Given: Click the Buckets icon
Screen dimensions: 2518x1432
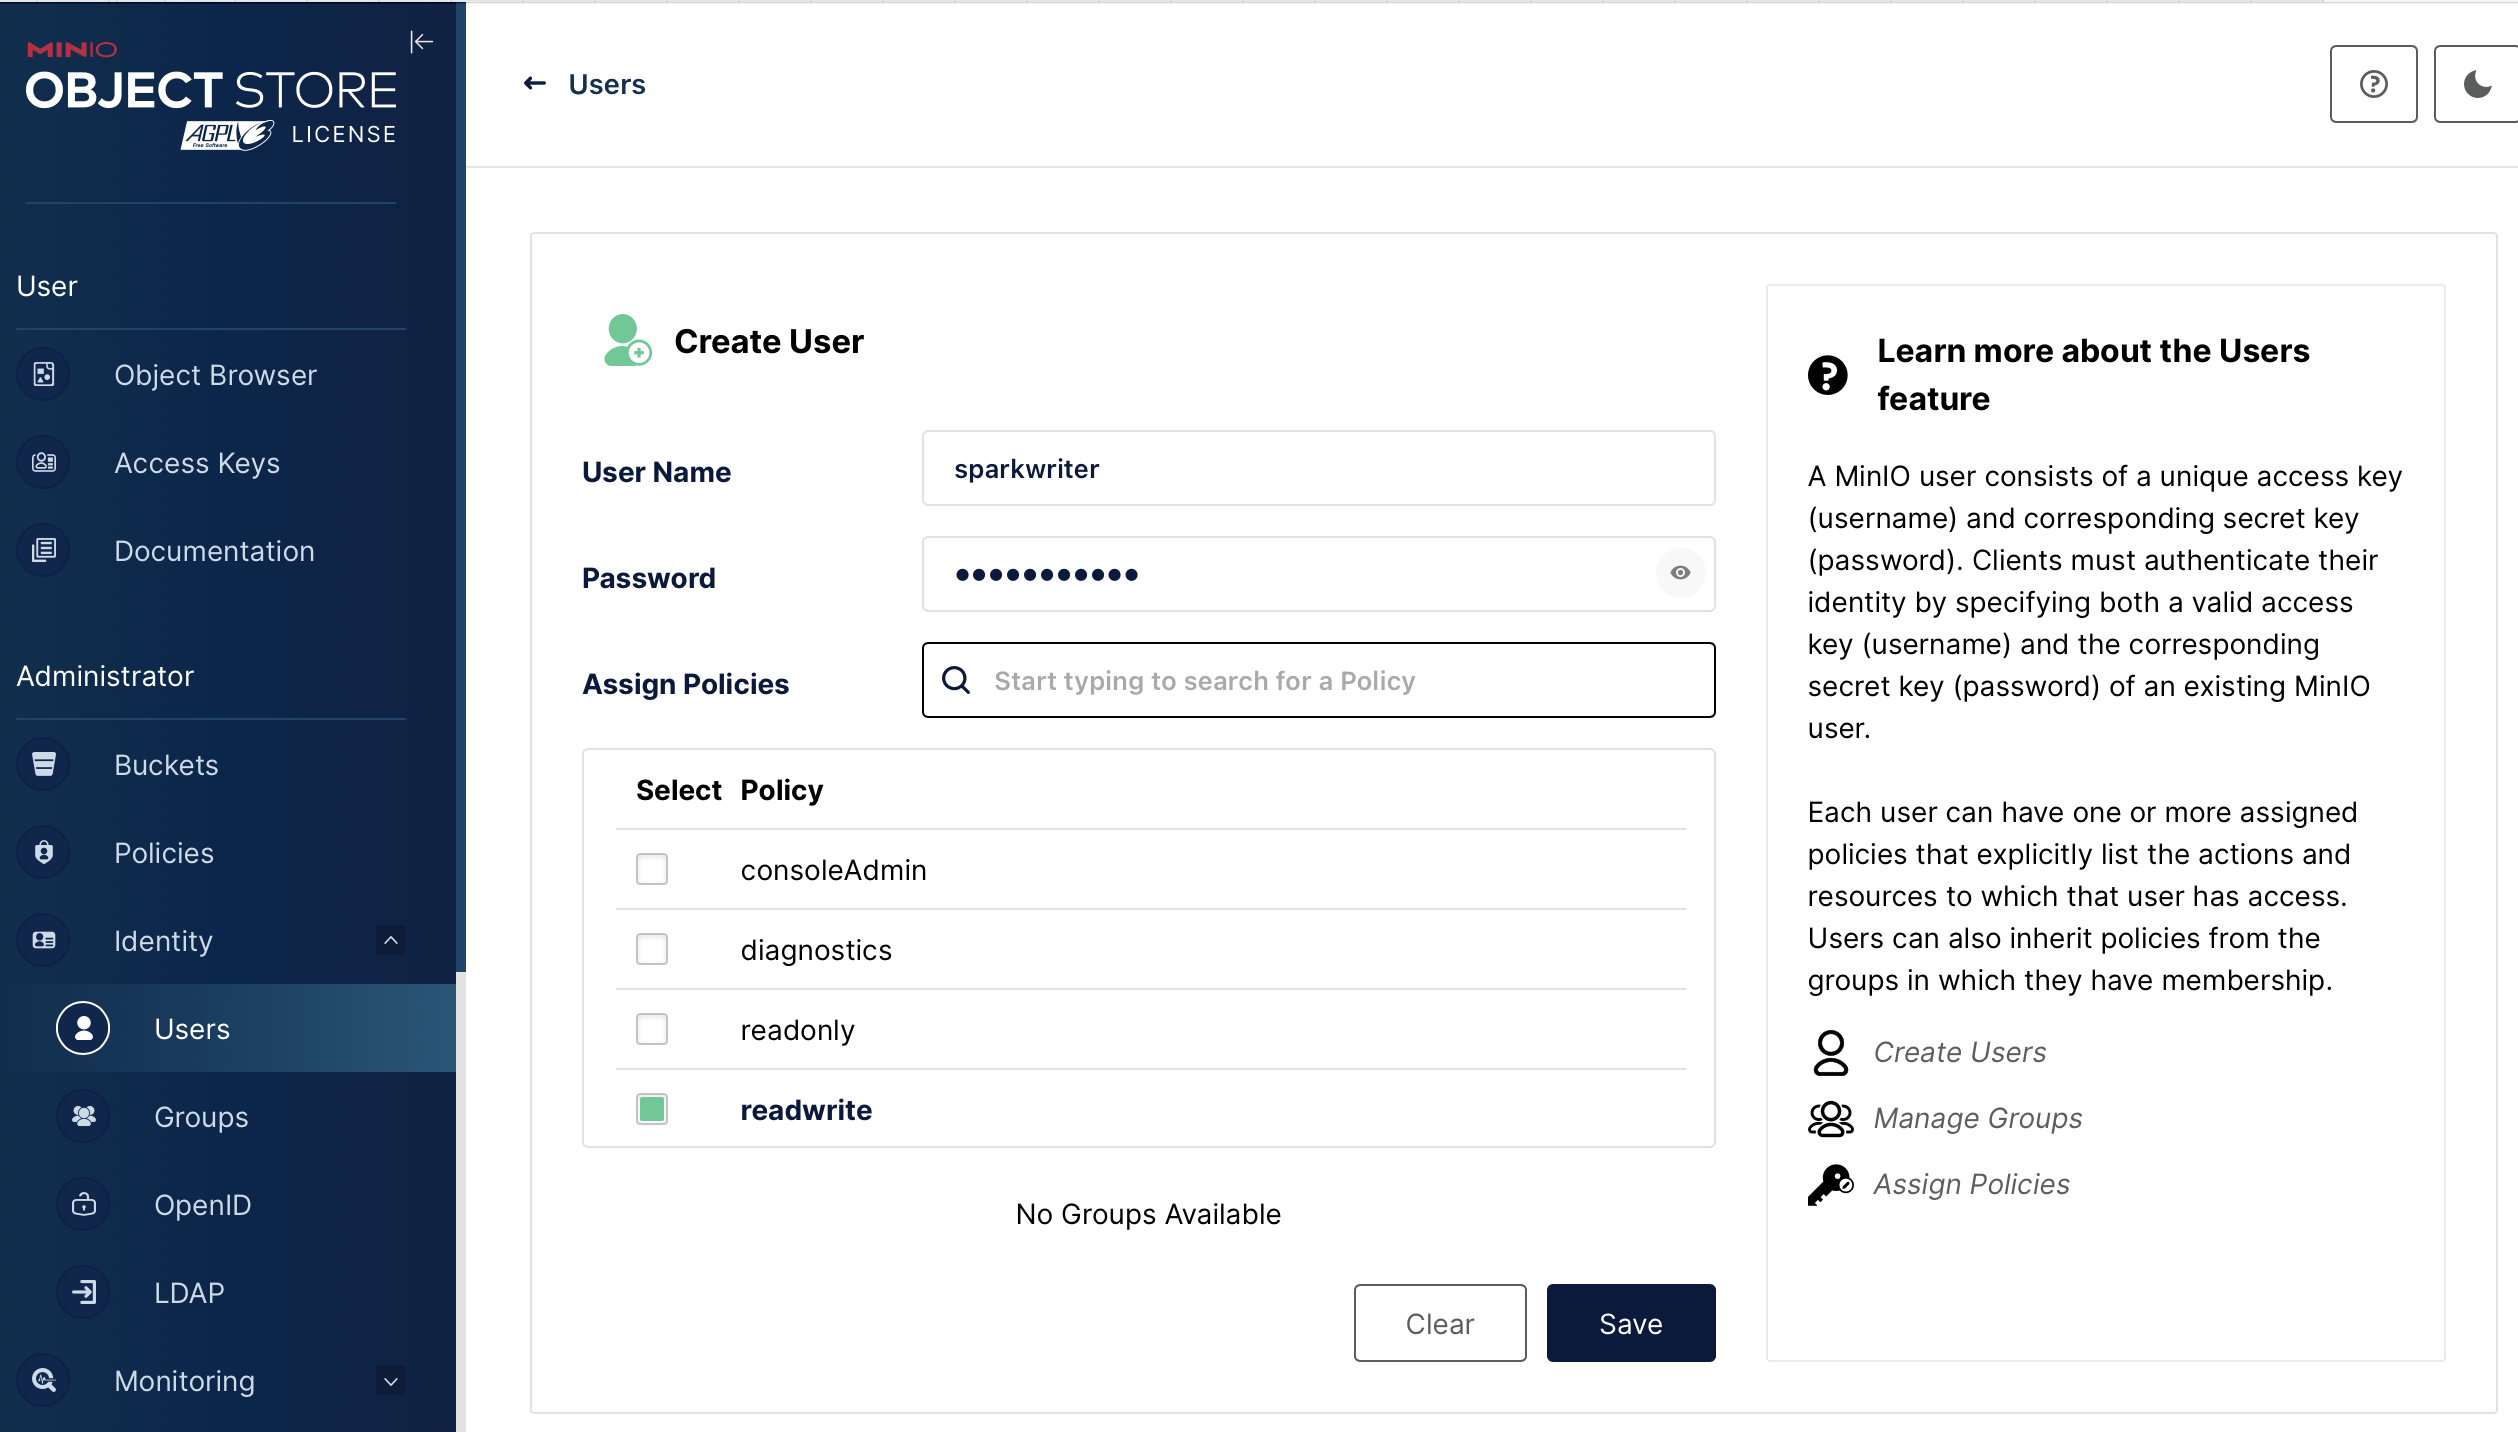Looking at the screenshot, I should [44, 765].
